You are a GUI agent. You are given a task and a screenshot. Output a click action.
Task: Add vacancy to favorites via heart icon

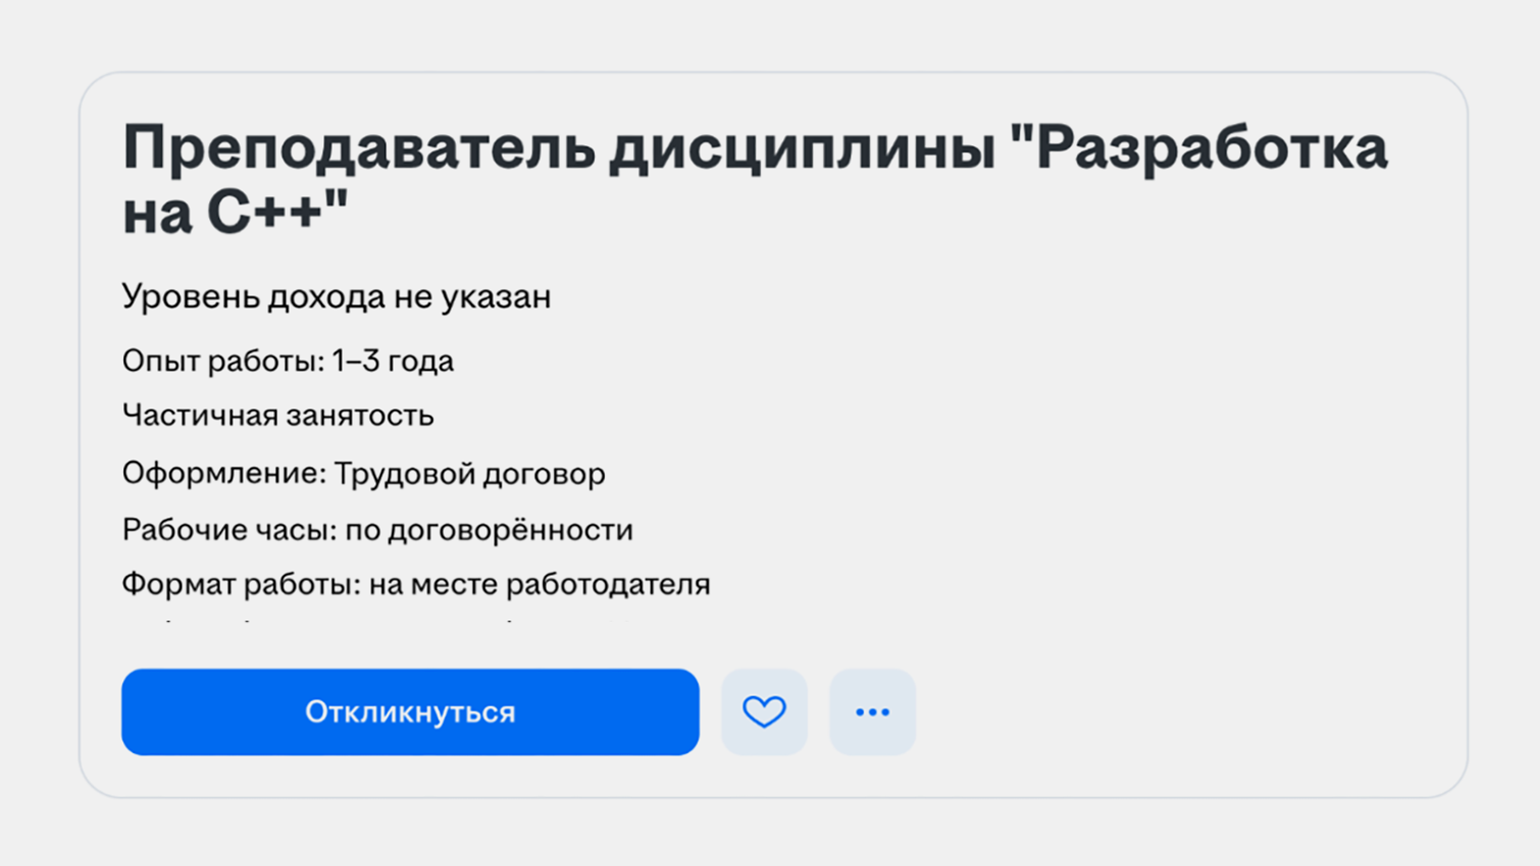pyautogui.click(x=764, y=712)
